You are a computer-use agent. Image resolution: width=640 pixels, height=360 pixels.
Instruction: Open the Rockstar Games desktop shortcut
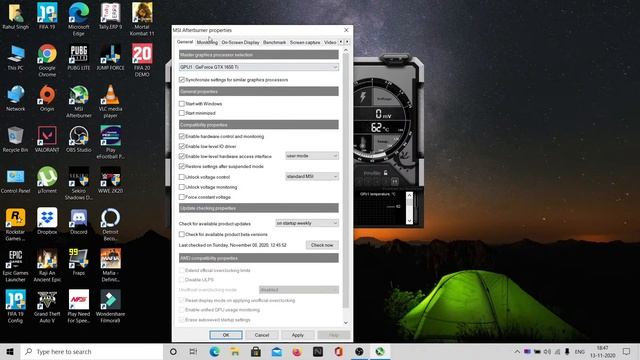pyautogui.click(x=16, y=224)
